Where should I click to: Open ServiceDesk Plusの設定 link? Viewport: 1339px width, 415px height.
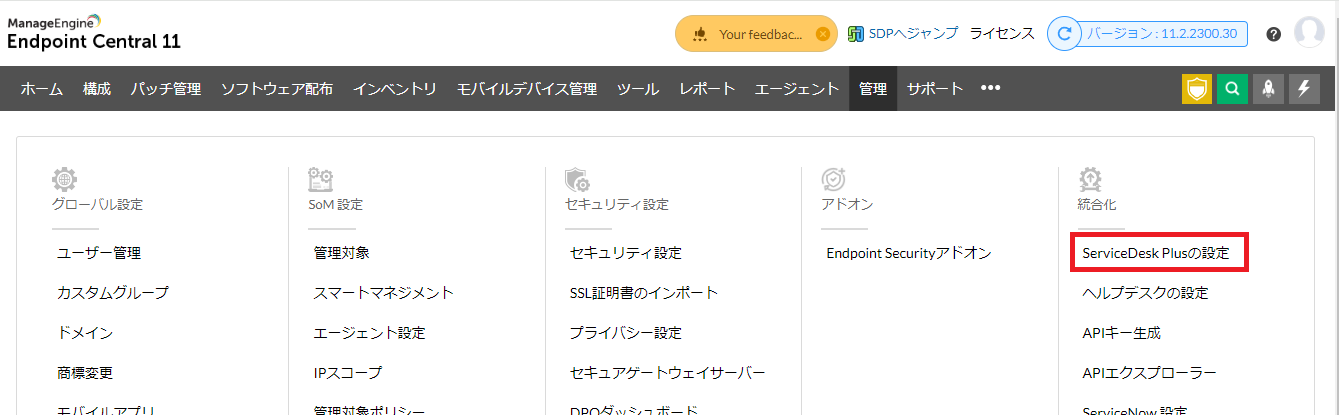pos(1156,253)
